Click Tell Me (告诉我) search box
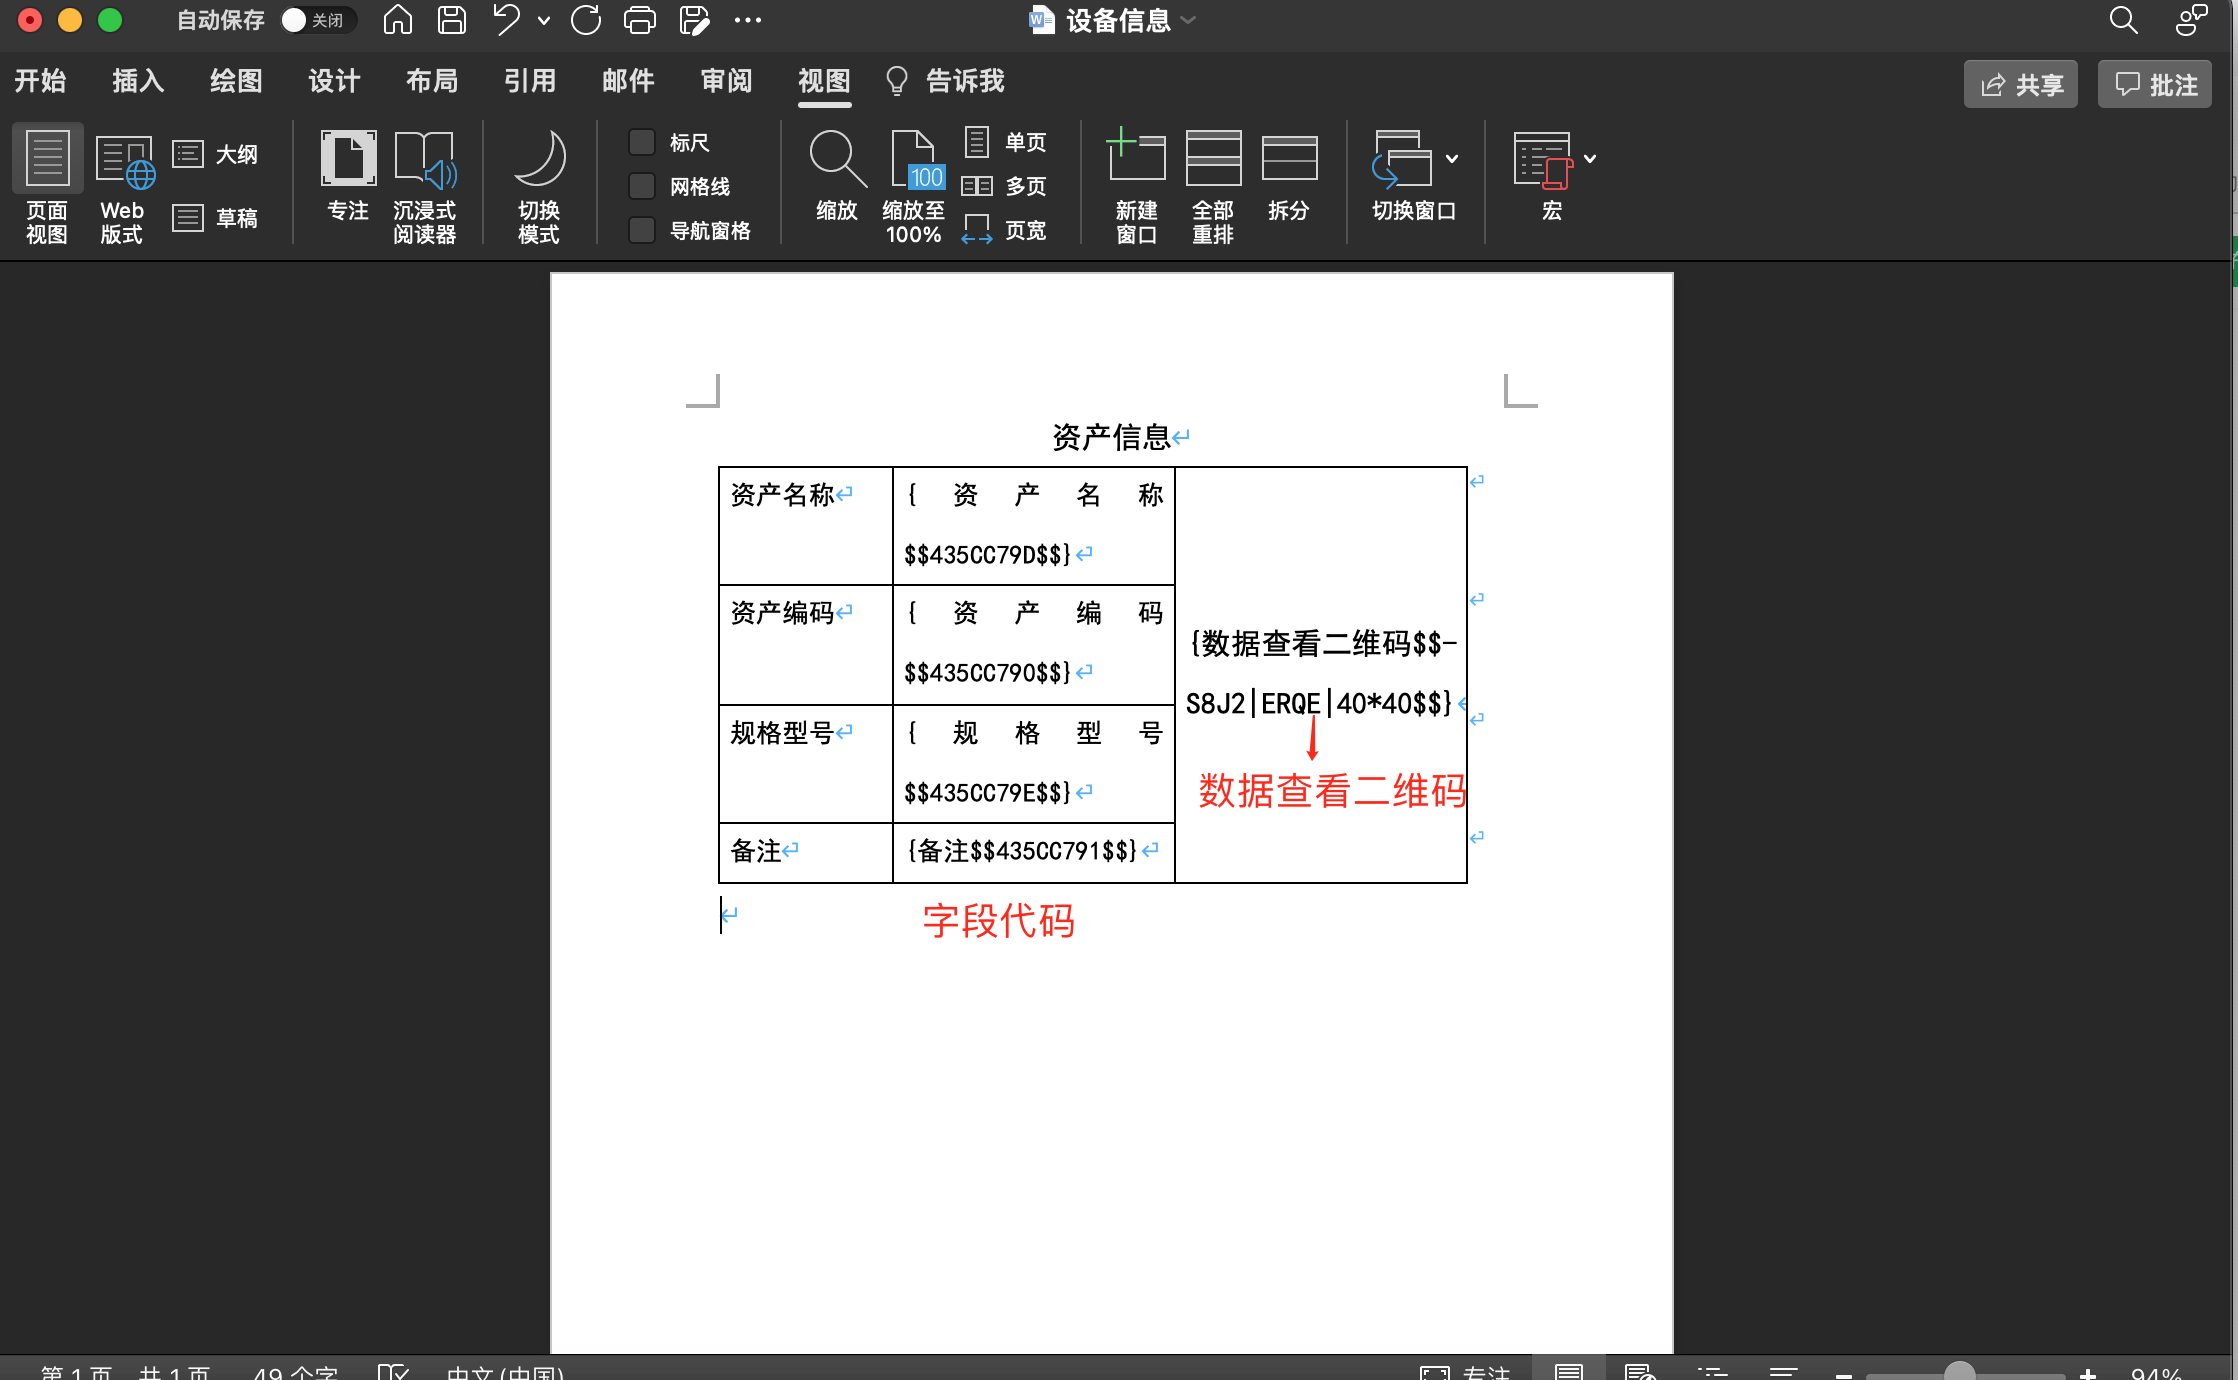This screenshot has height=1380, width=2238. click(x=946, y=81)
